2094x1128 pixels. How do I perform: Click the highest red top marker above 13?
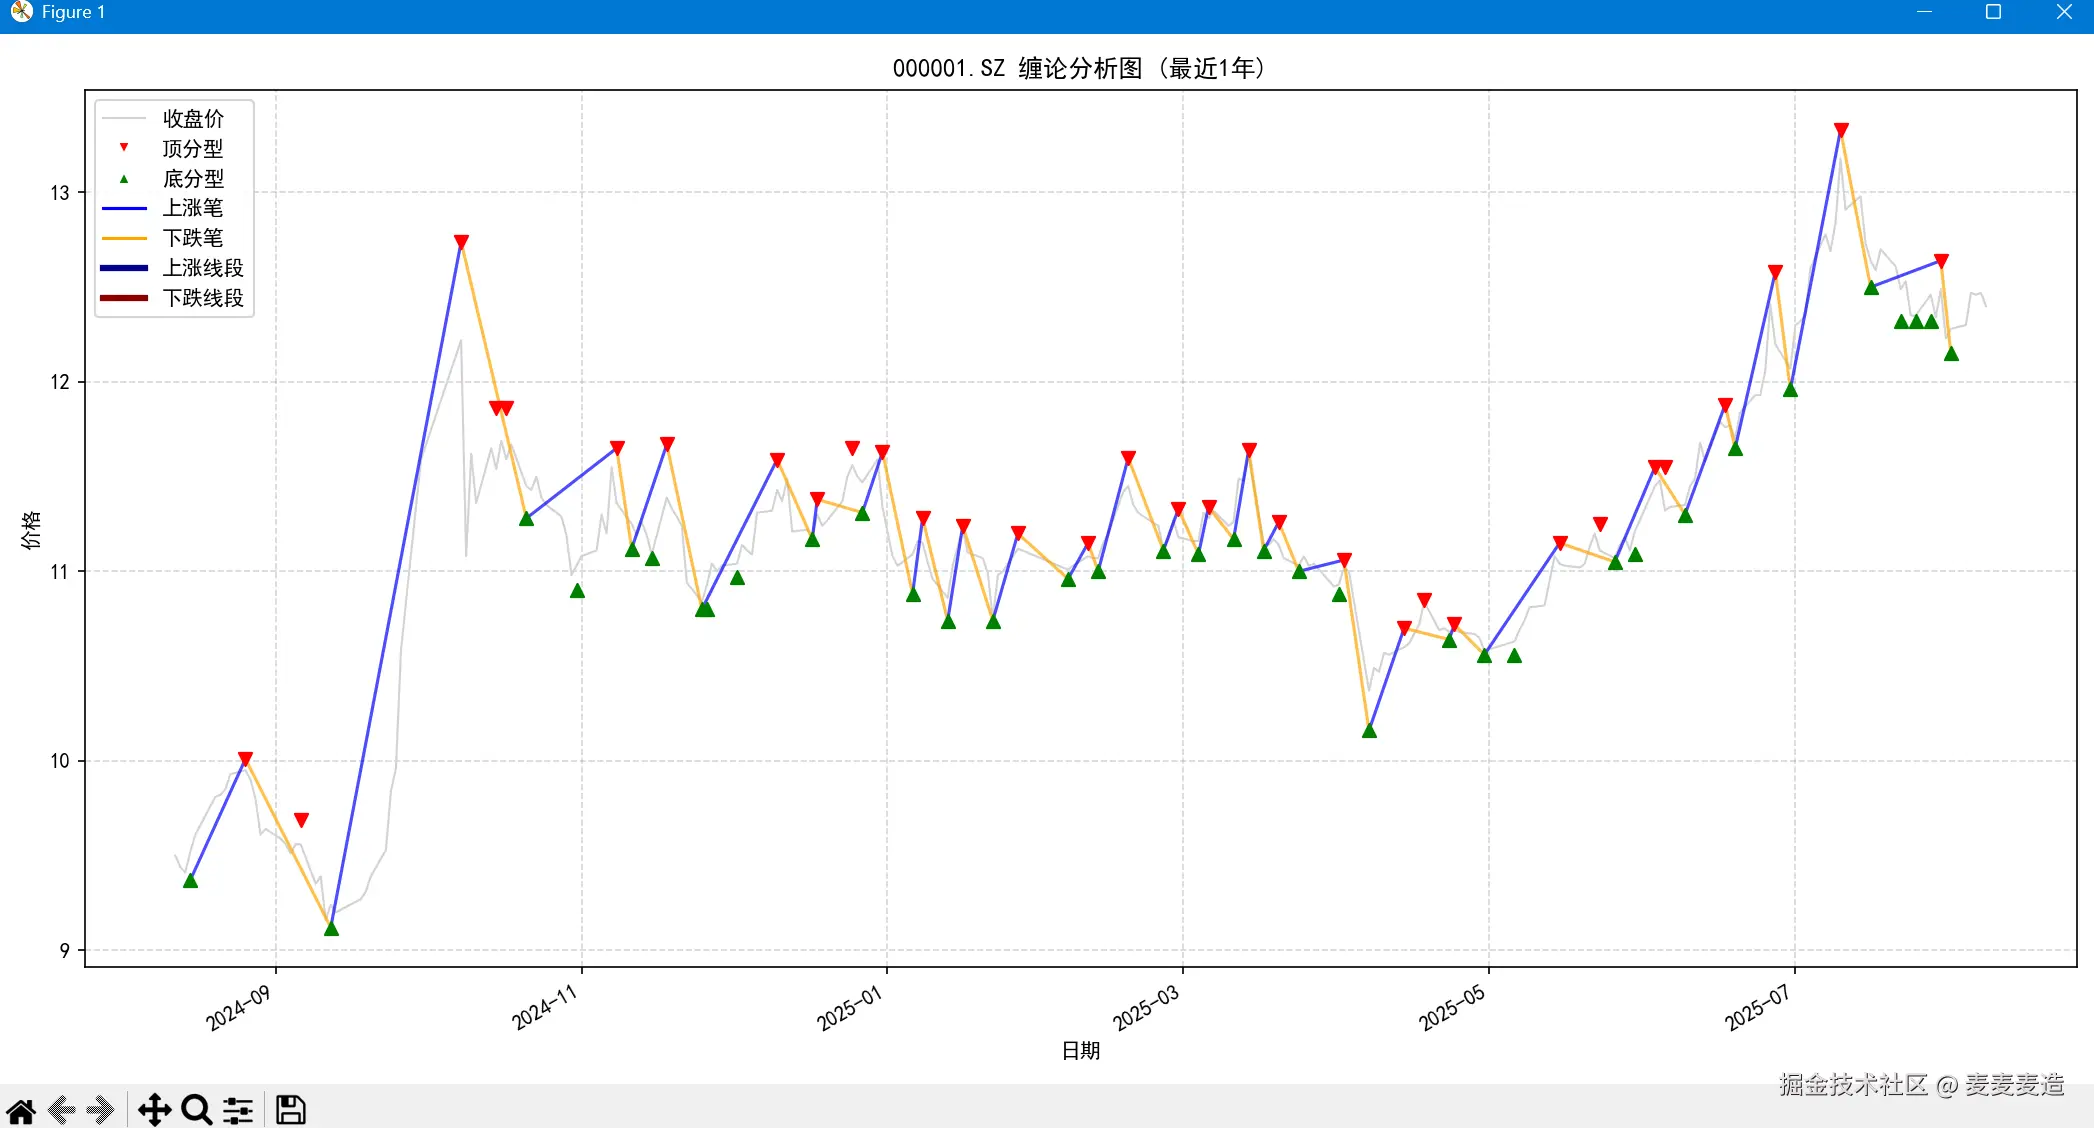1841,130
